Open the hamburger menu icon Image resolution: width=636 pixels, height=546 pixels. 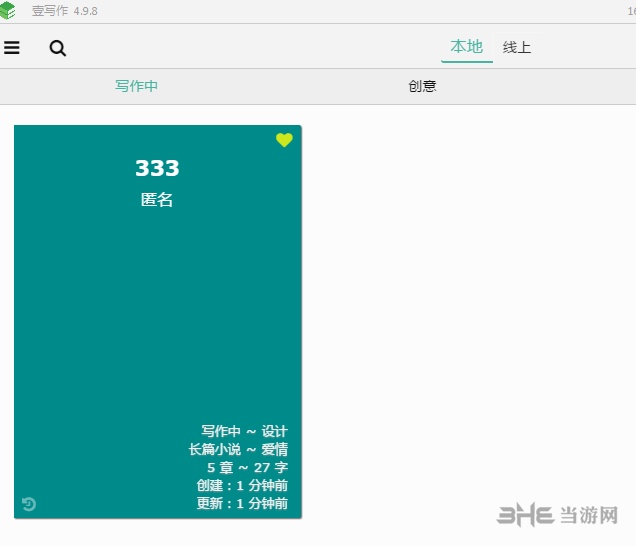coord(12,47)
